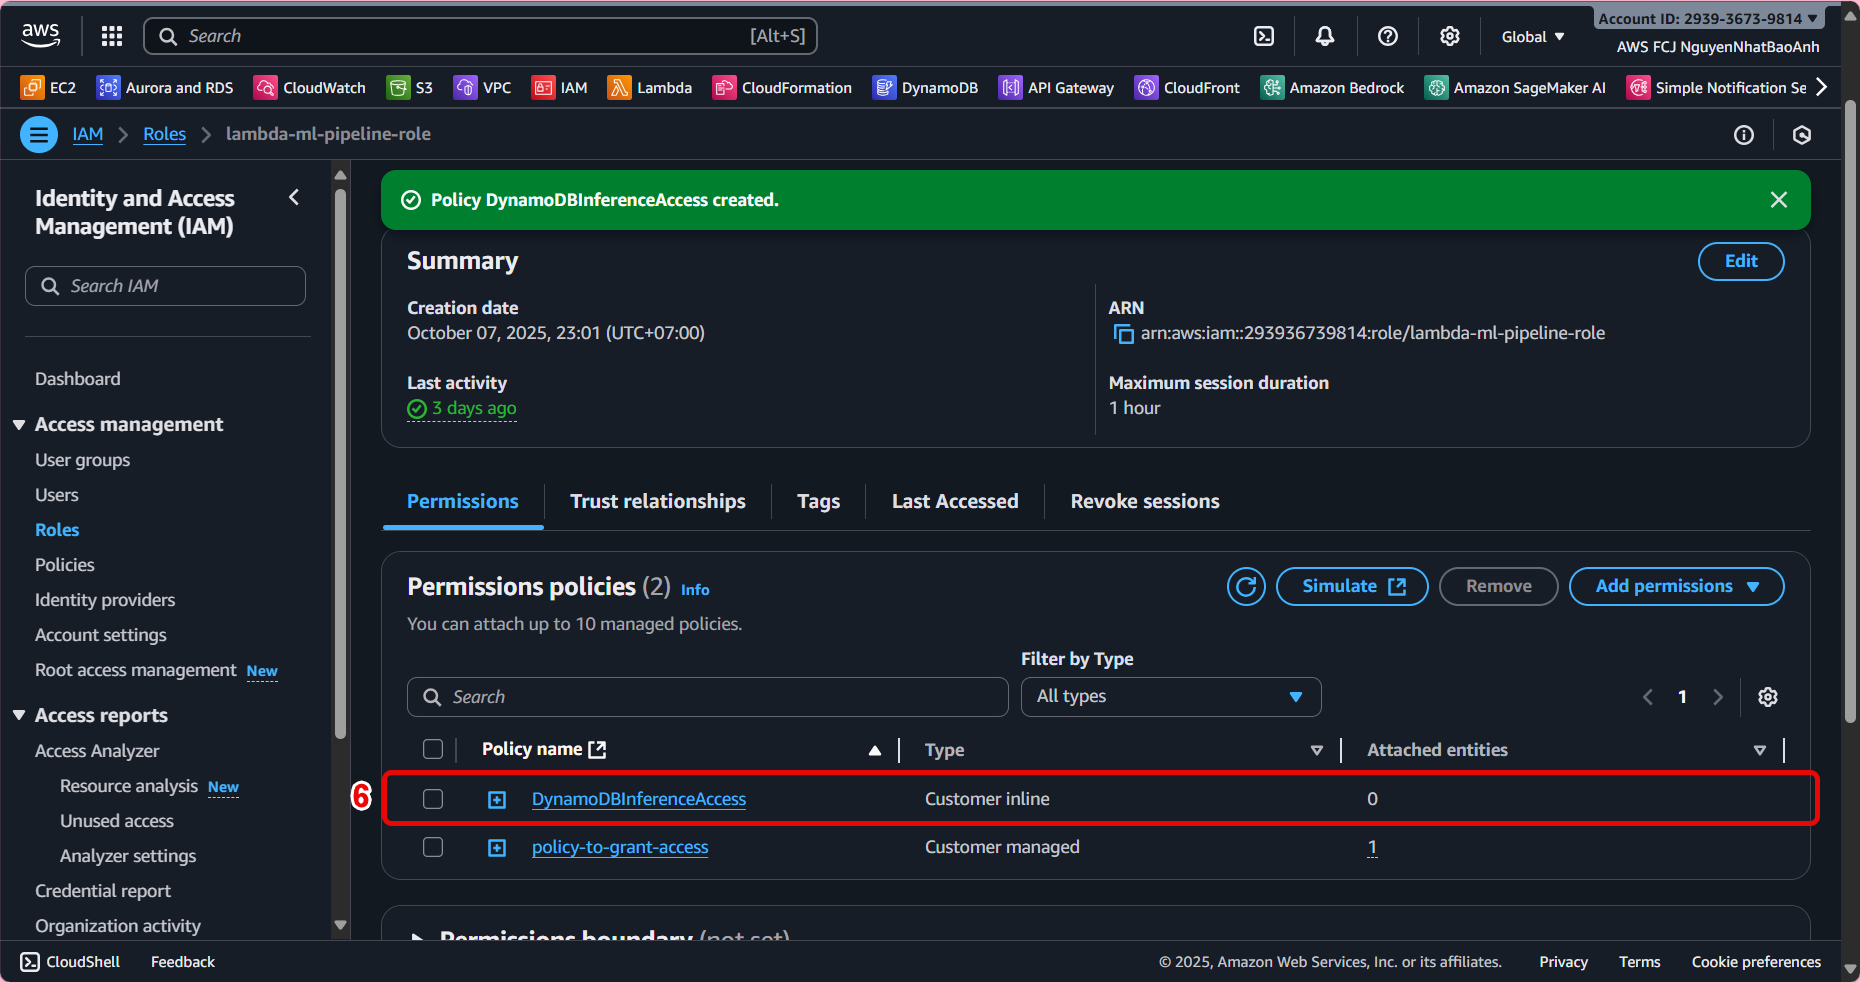
Task: Open the Dashboard sidebar item
Action: pyautogui.click(x=78, y=379)
